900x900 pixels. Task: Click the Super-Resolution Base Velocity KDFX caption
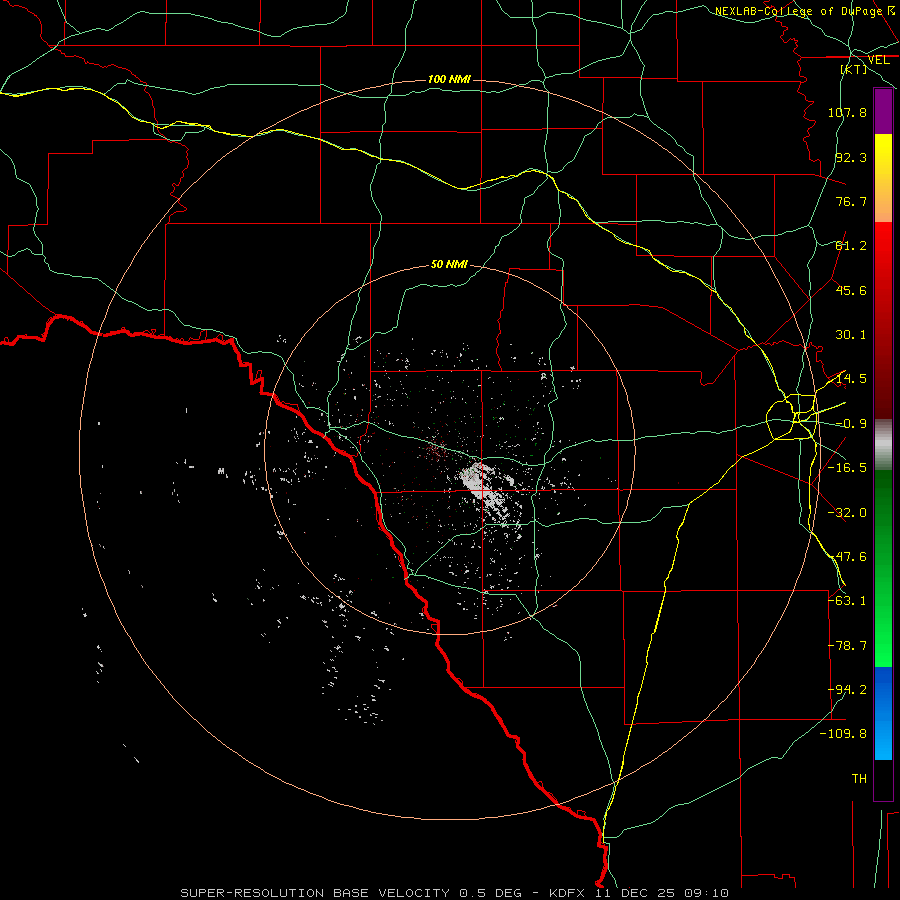click(454, 893)
